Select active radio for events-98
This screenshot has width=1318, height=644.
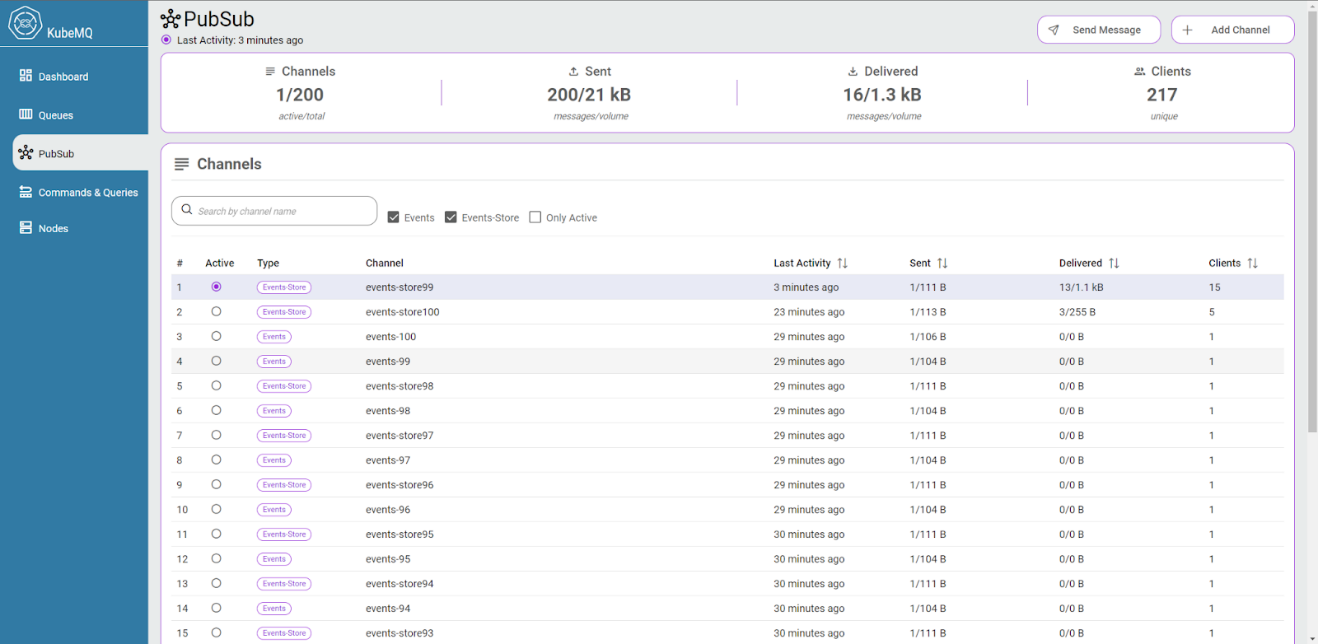[x=216, y=410]
